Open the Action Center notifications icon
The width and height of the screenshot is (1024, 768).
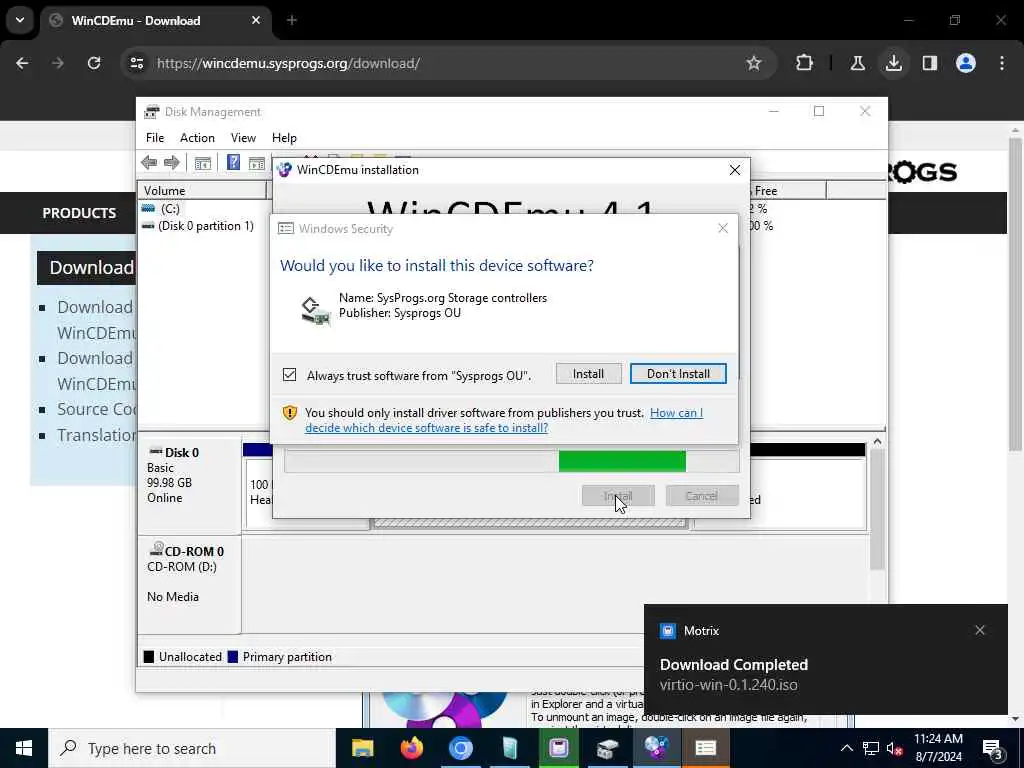(x=992, y=749)
